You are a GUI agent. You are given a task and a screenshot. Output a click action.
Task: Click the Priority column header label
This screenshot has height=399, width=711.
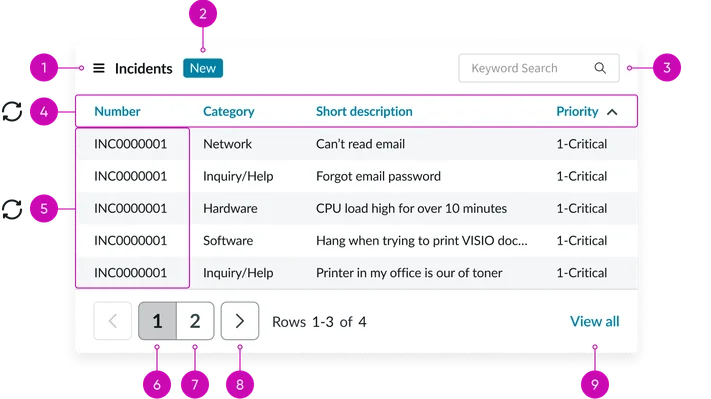pos(577,112)
